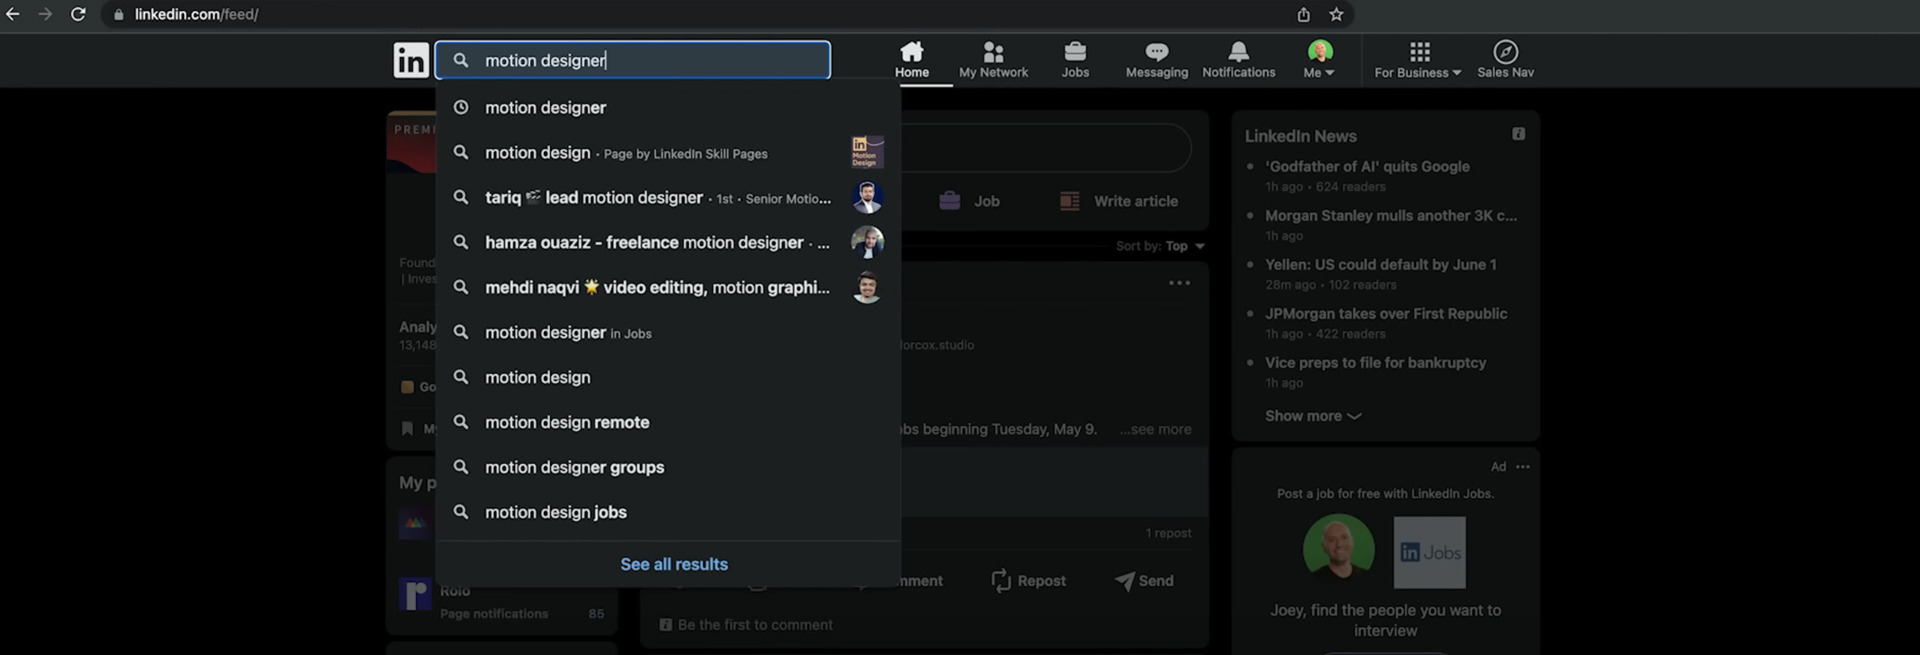The width and height of the screenshot is (1920, 655).
Task: Open the Messaging icon
Action: click(1157, 60)
